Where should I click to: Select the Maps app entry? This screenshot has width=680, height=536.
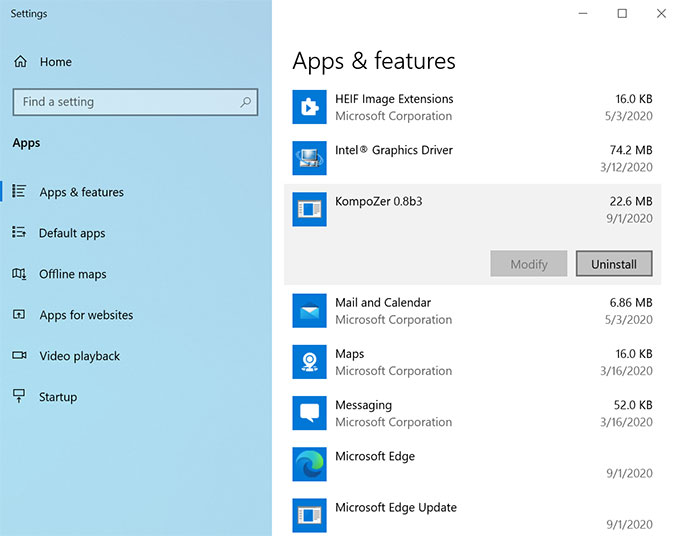pyautogui.click(x=472, y=362)
